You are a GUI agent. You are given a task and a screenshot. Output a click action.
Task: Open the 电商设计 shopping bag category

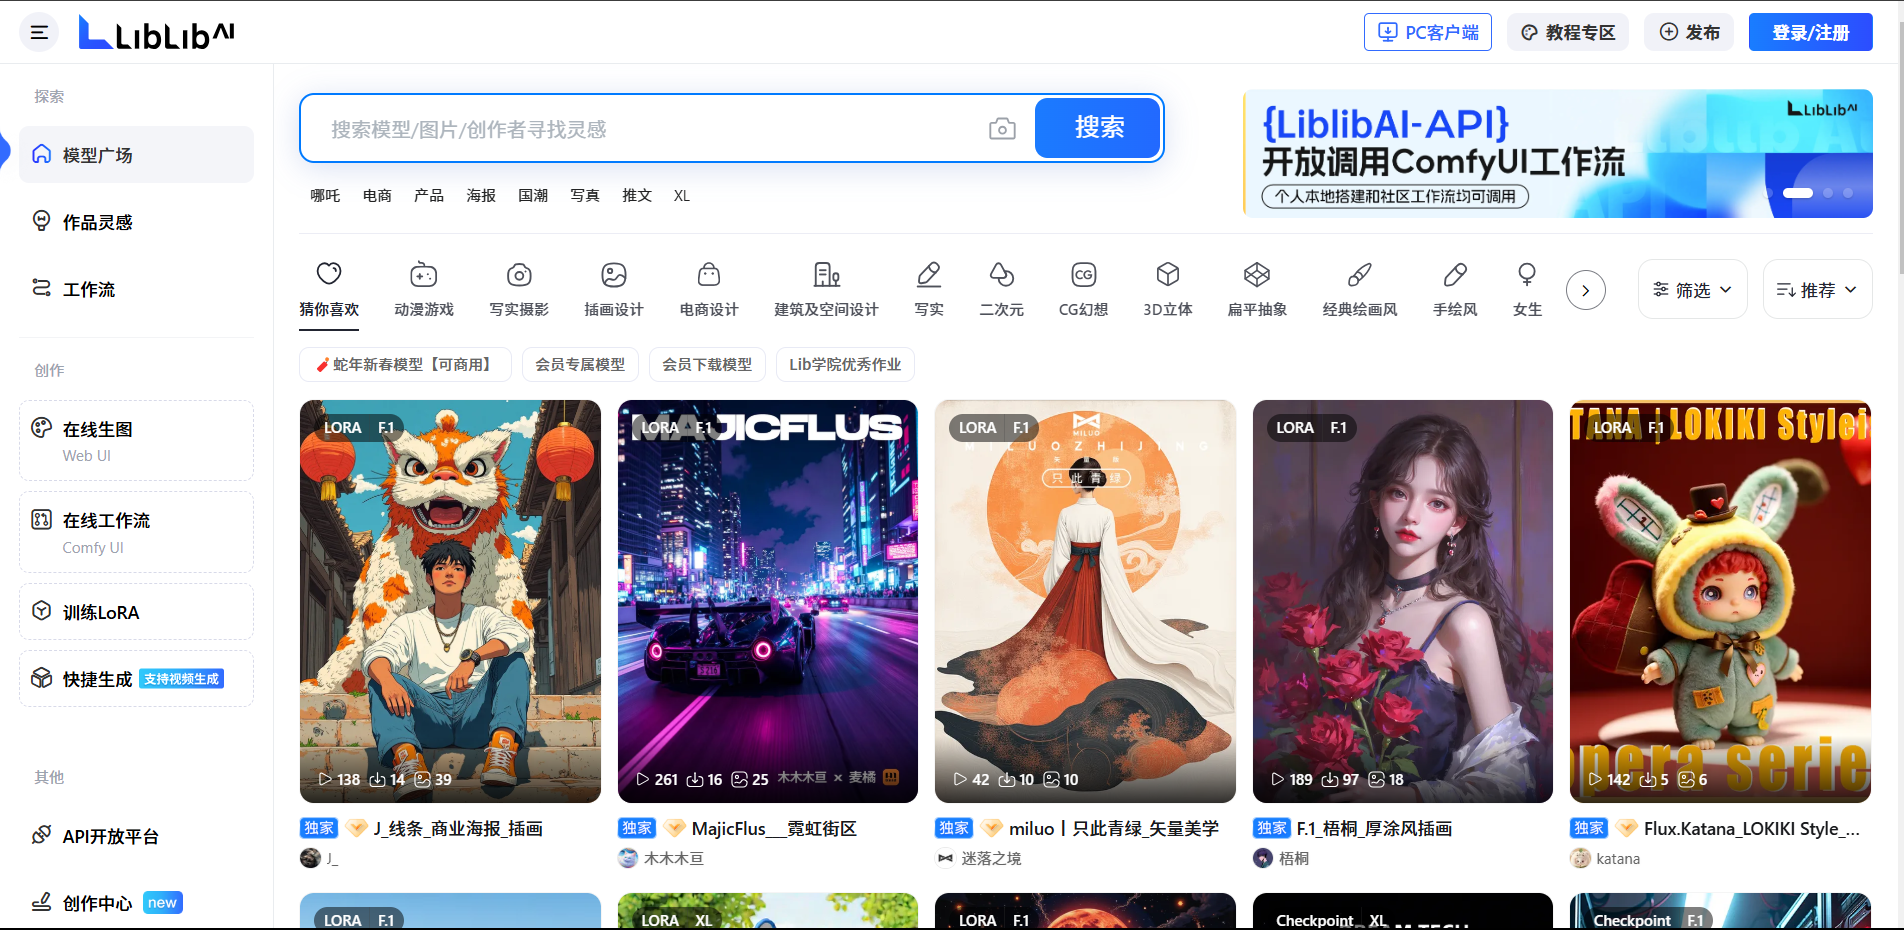(x=709, y=275)
